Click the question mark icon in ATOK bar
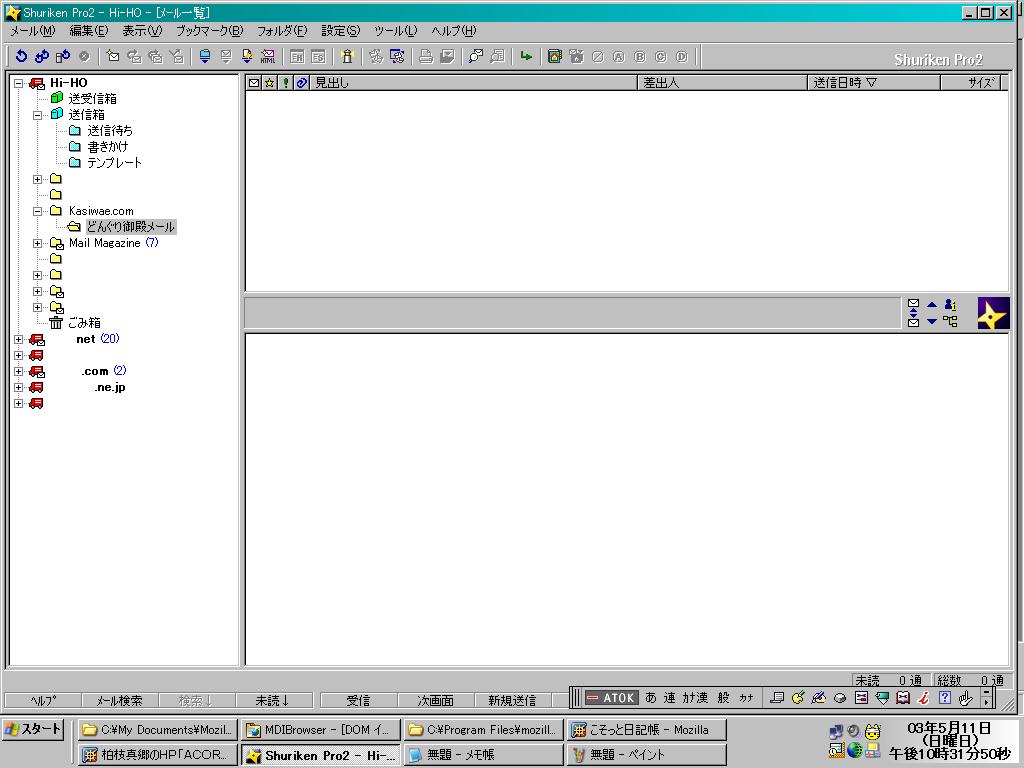1024x768 pixels. point(944,698)
